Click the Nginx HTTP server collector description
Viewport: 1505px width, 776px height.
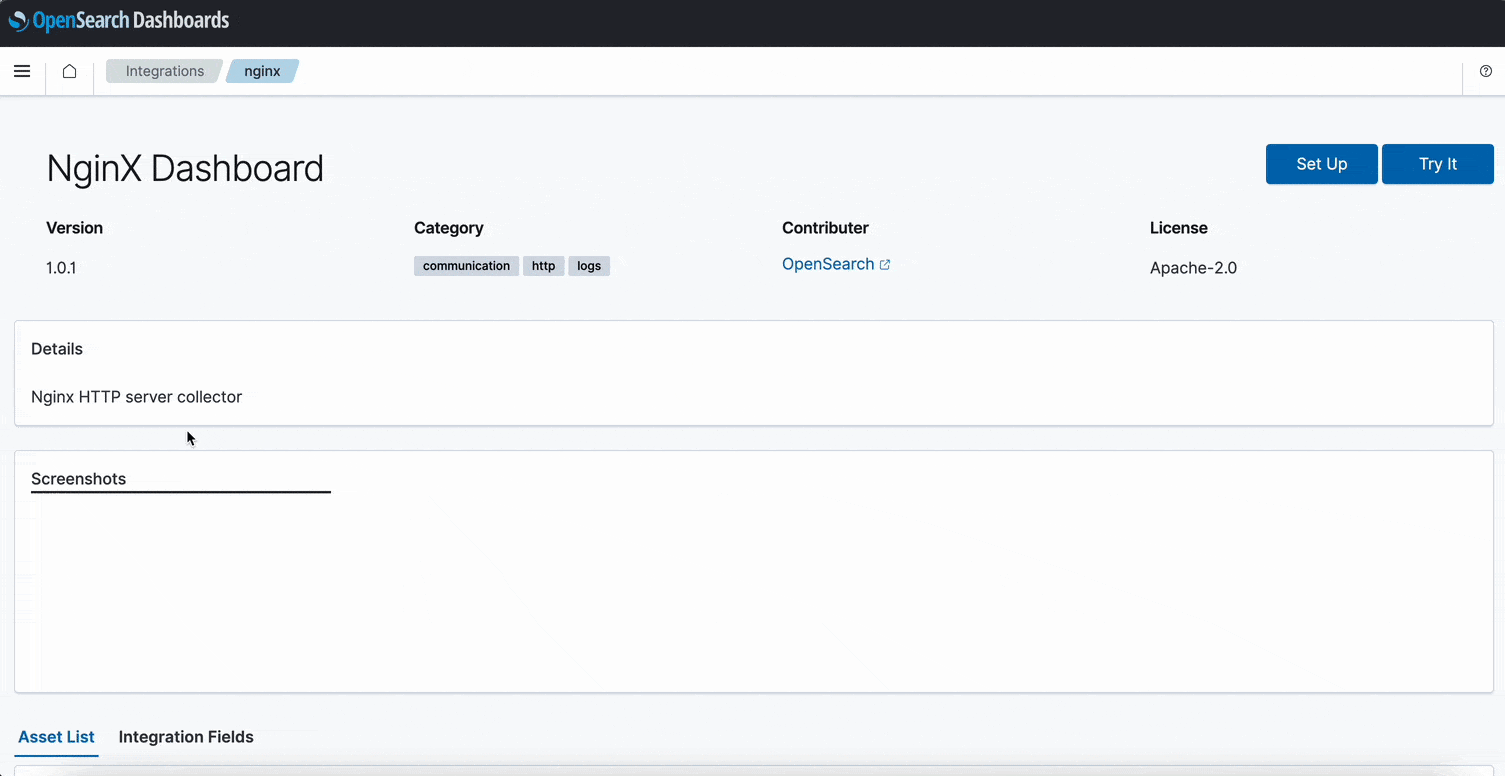136,397
